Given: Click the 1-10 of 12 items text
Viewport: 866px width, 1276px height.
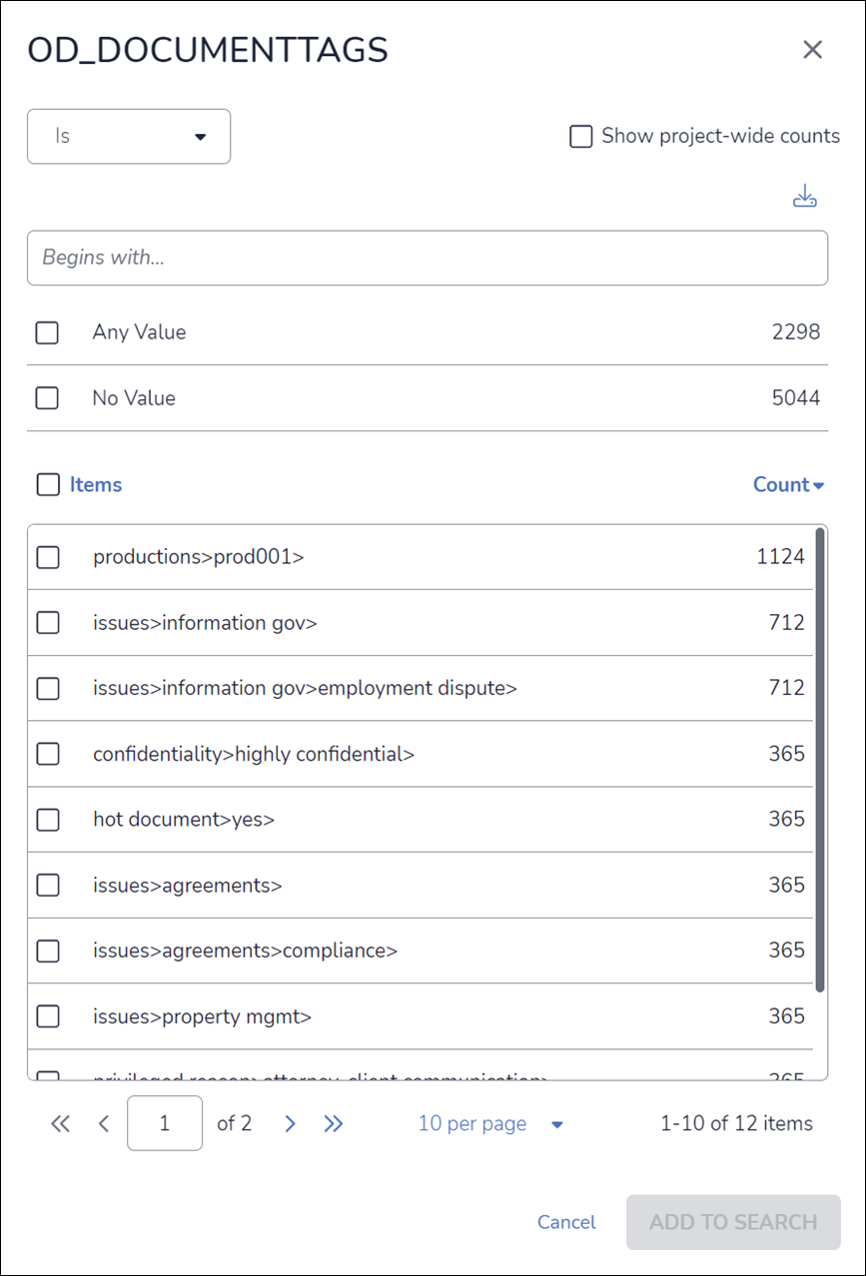Looking at the screenshot, I should [736, 1124].
